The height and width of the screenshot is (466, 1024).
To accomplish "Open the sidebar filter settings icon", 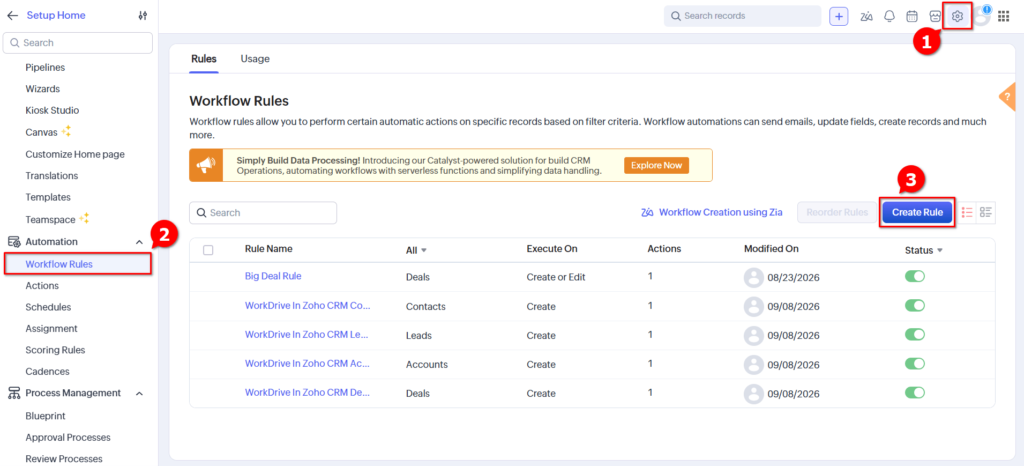I will [143, 15].
